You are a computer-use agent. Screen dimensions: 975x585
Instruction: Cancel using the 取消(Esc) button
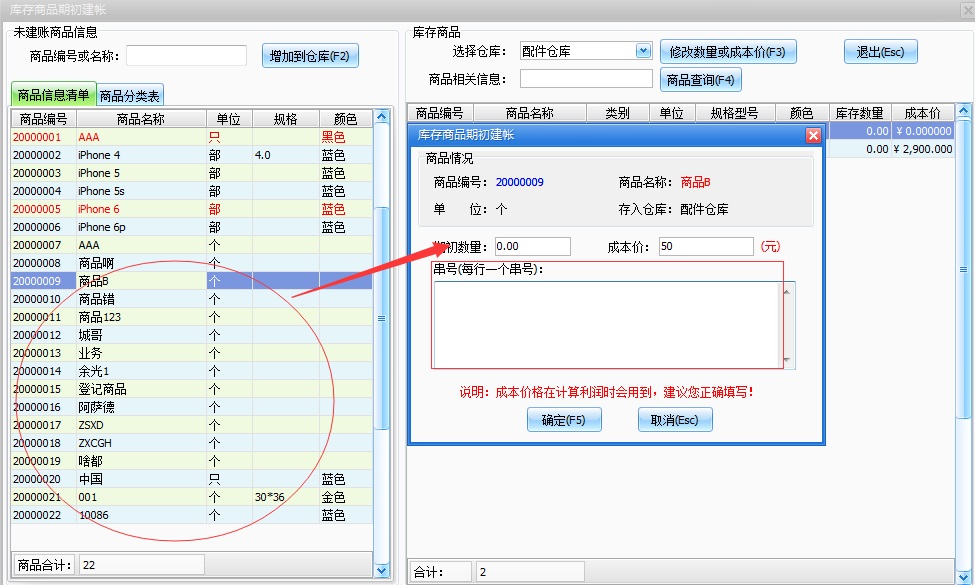tap(675, 420)
